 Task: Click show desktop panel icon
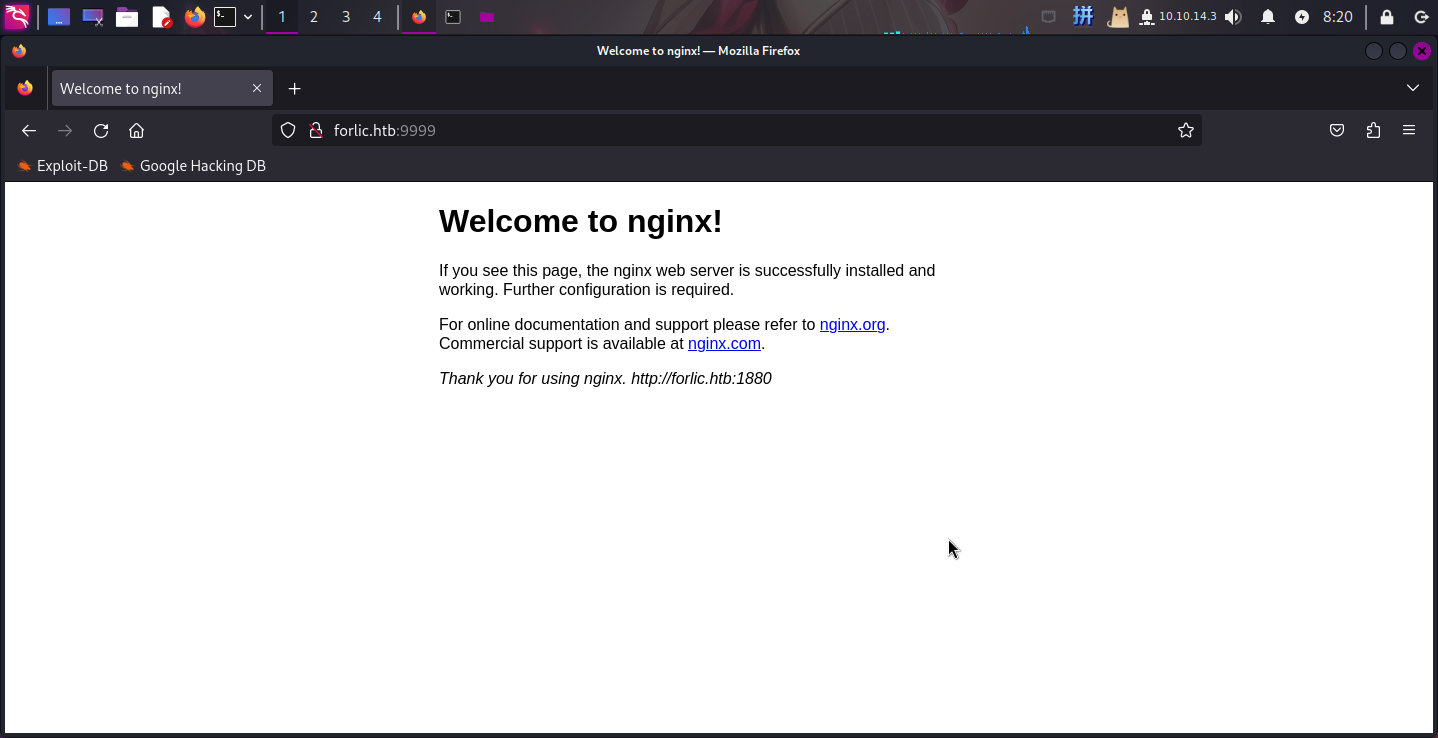(x=59, y=17)
